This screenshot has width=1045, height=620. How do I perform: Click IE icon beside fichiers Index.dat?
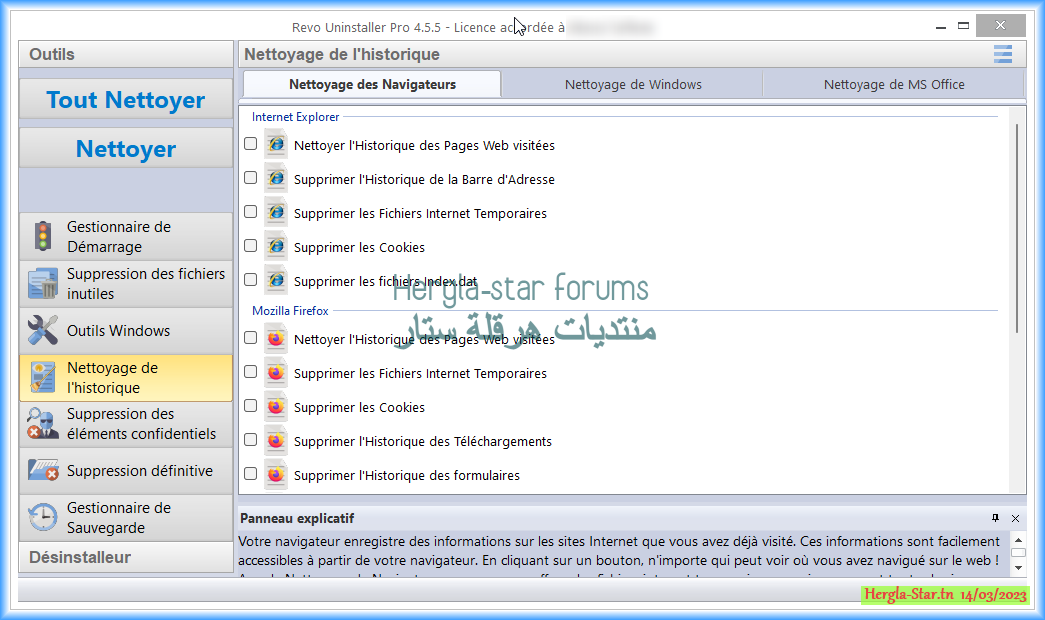276,281
